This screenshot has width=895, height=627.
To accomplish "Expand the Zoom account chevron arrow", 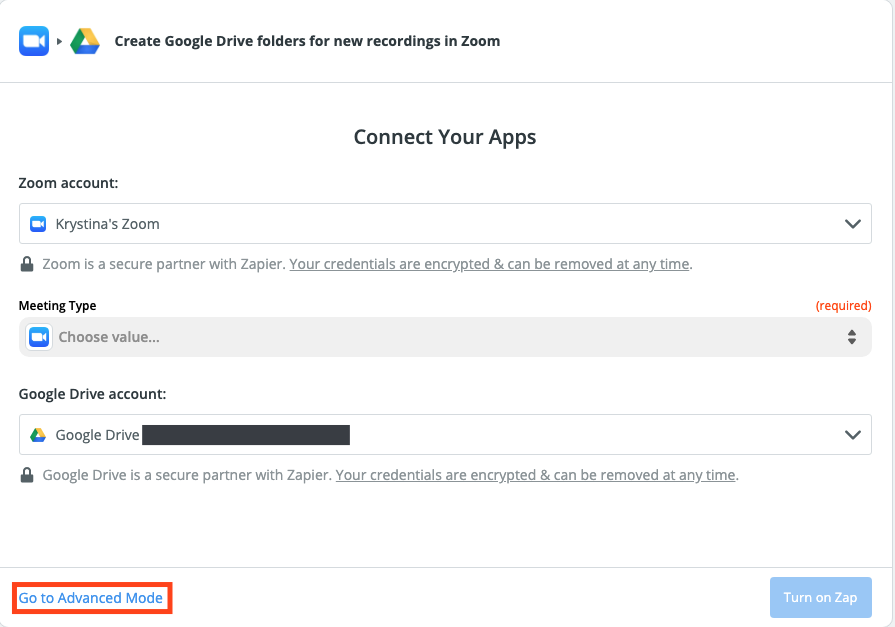I will point(853,224).
